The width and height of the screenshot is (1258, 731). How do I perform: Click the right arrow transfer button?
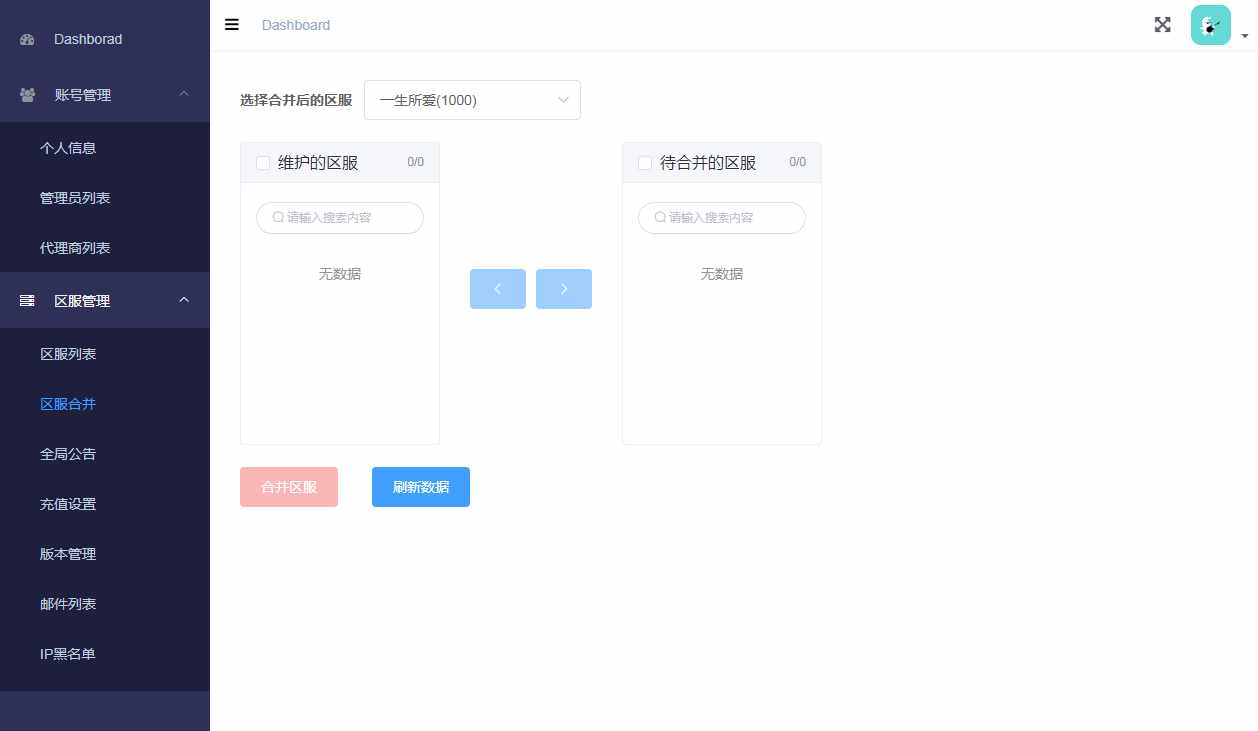coord(563,289)
